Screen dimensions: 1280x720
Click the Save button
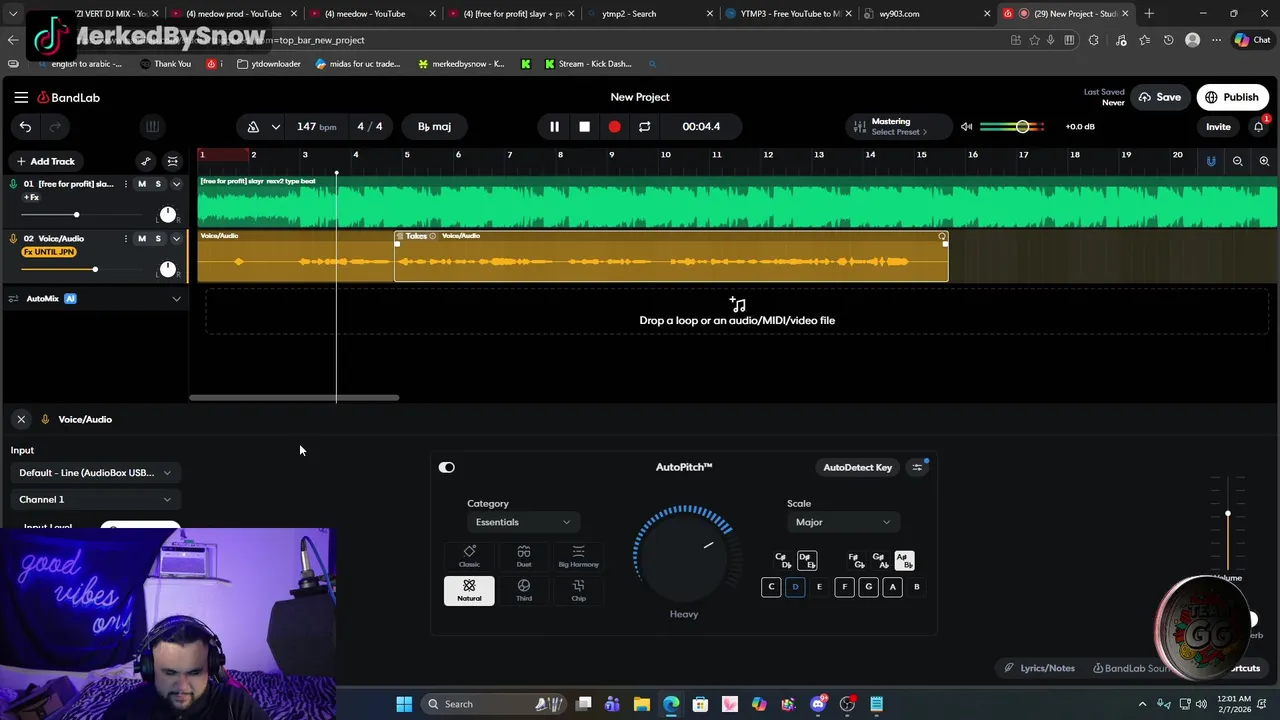point(1160,97)
